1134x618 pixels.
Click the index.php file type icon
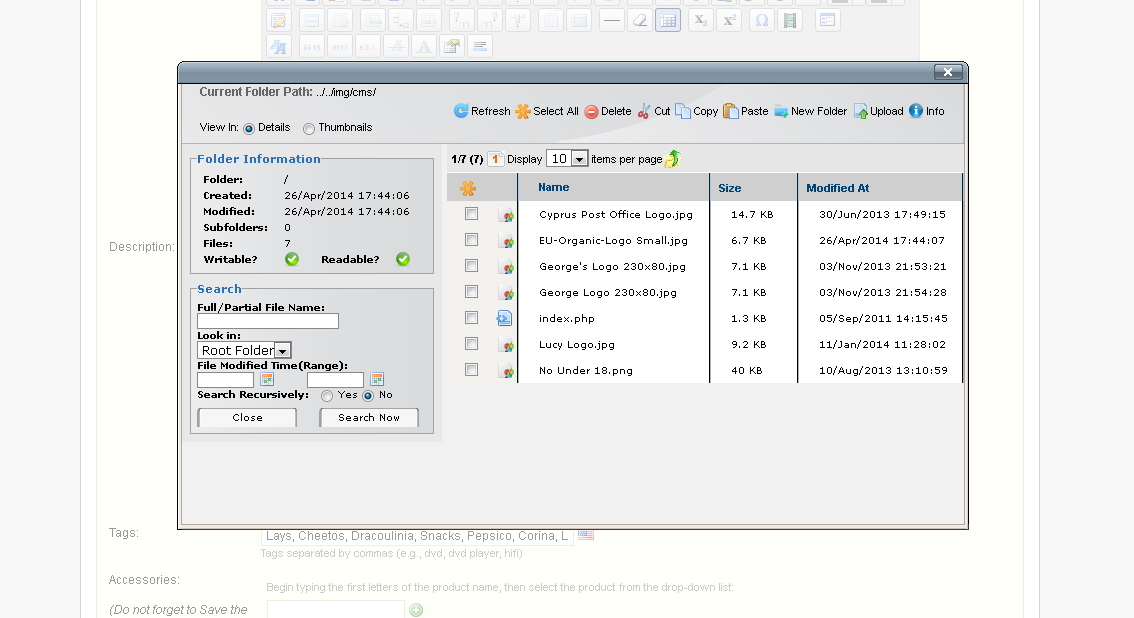tap(504, 318)
